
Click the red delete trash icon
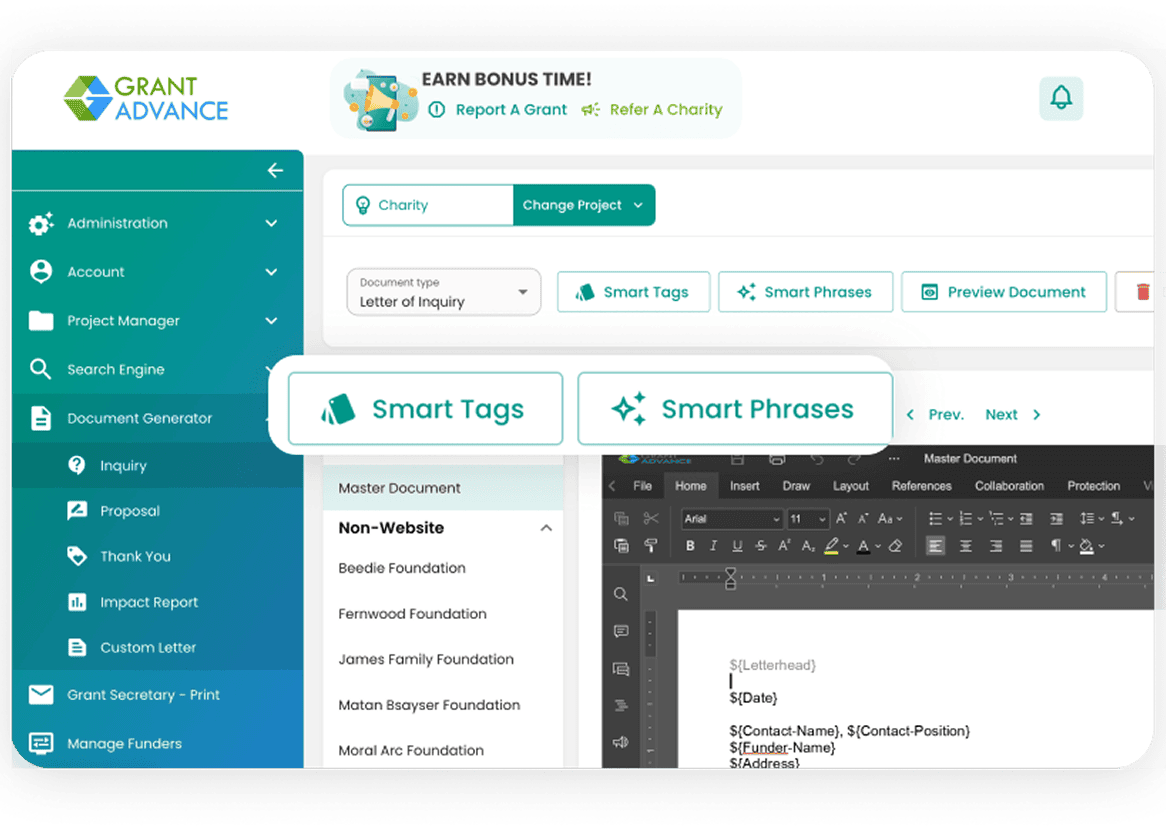tap(1142, 291)
